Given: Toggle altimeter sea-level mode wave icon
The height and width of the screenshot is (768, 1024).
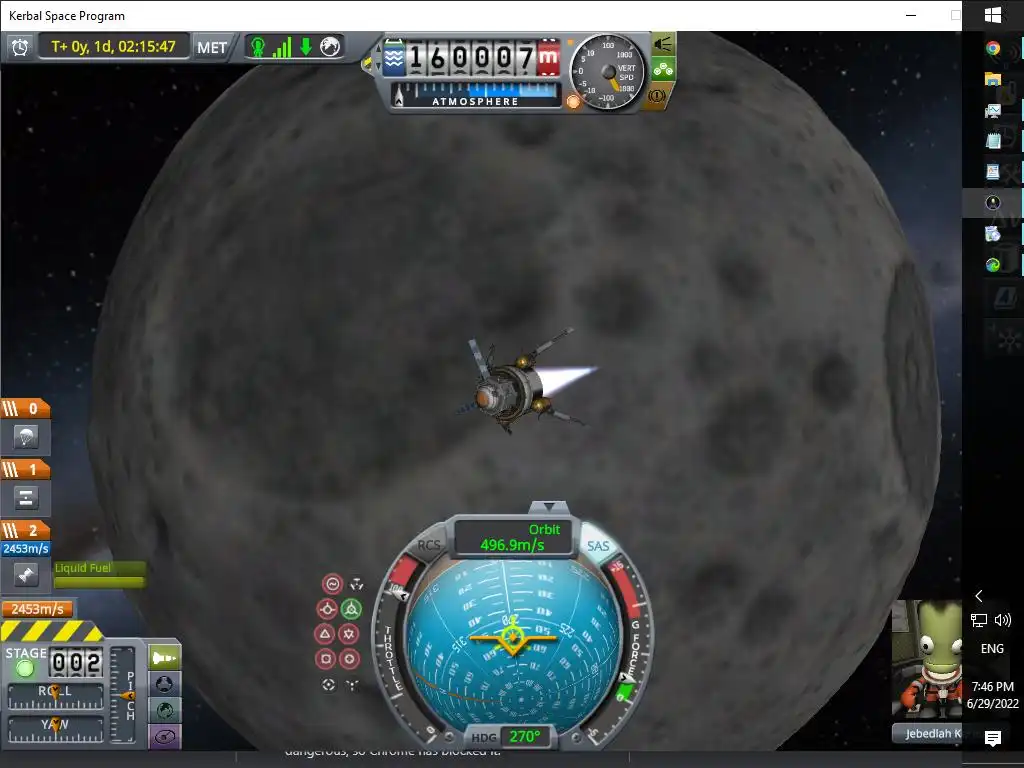Looking at the screenshot, I should point(394,59).
